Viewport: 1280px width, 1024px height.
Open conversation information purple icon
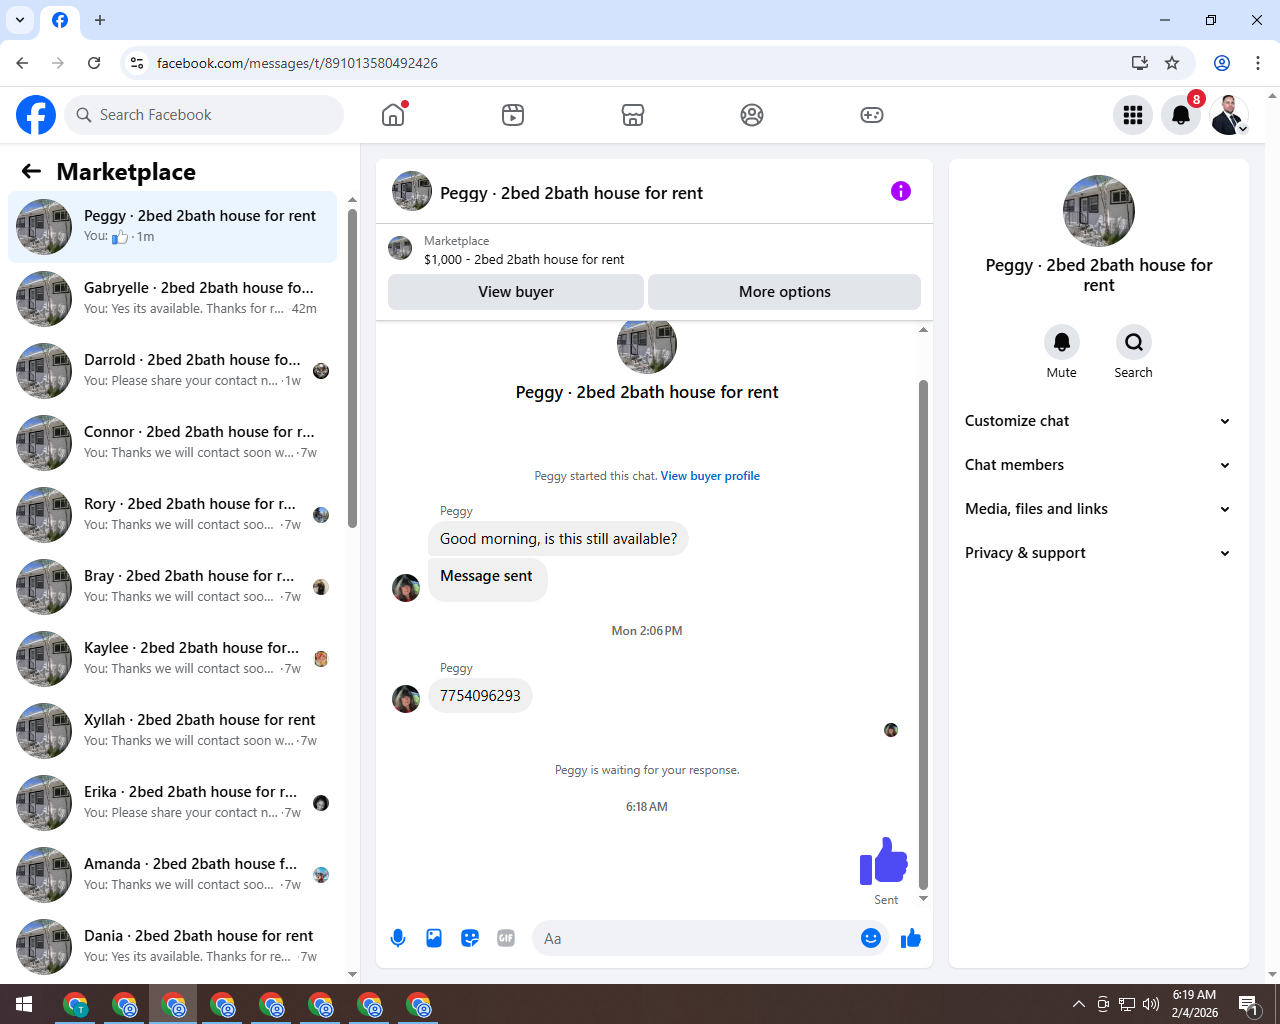click(x=901, y=191)
